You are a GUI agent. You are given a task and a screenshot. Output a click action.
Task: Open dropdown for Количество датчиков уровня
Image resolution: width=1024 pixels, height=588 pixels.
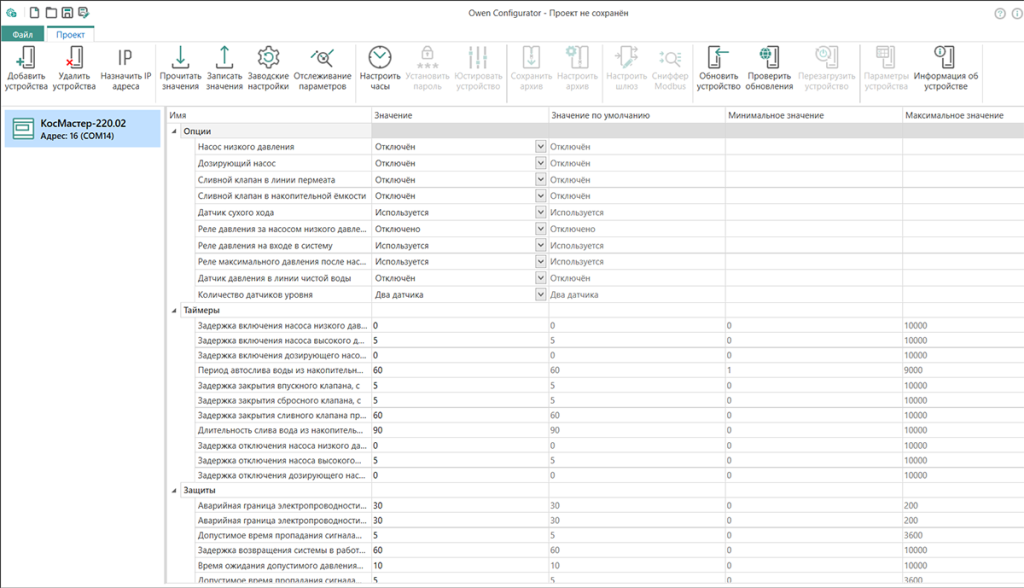540,294
